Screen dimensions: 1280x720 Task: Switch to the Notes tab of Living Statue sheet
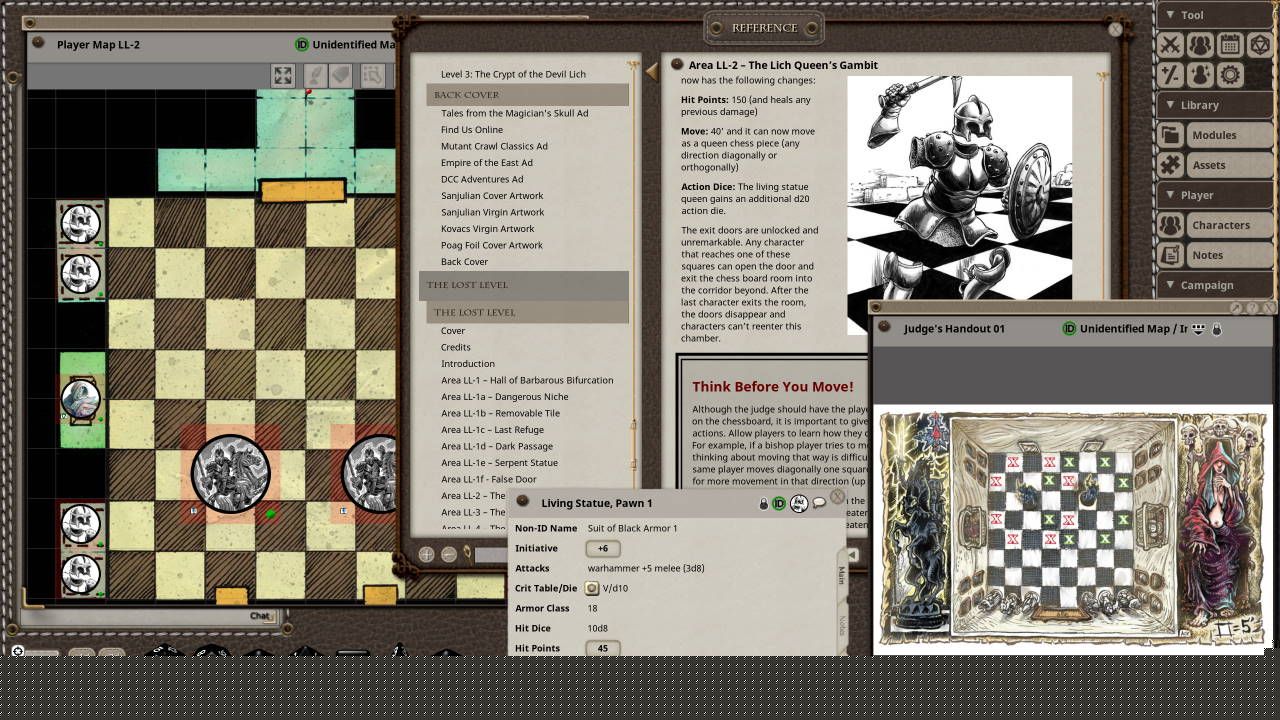(x=842, y=626)
